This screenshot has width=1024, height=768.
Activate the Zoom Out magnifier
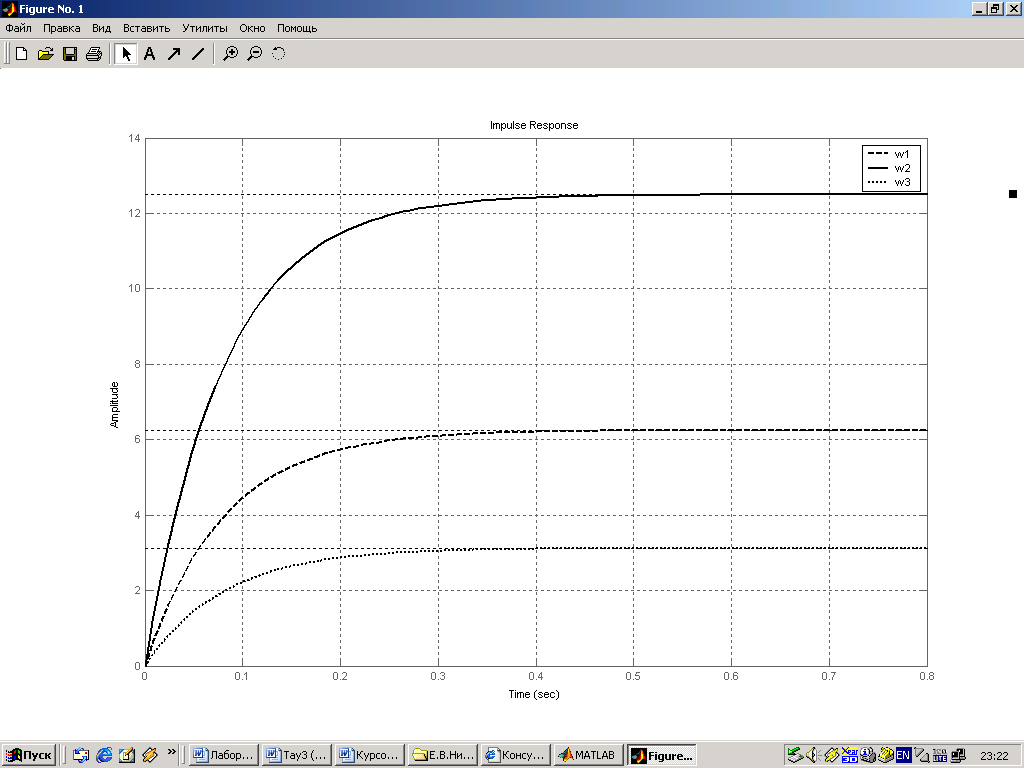pos(255,54)
